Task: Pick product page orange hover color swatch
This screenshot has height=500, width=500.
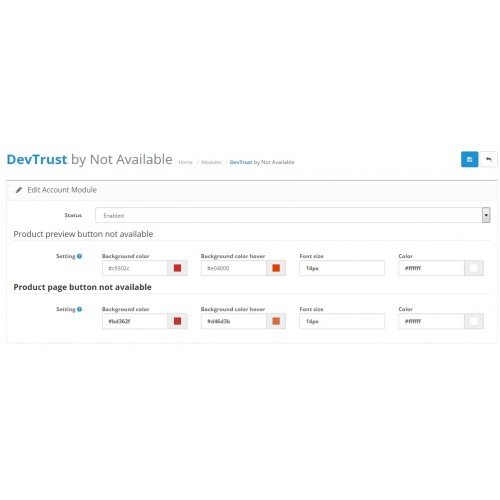Action: pos(276,321)
